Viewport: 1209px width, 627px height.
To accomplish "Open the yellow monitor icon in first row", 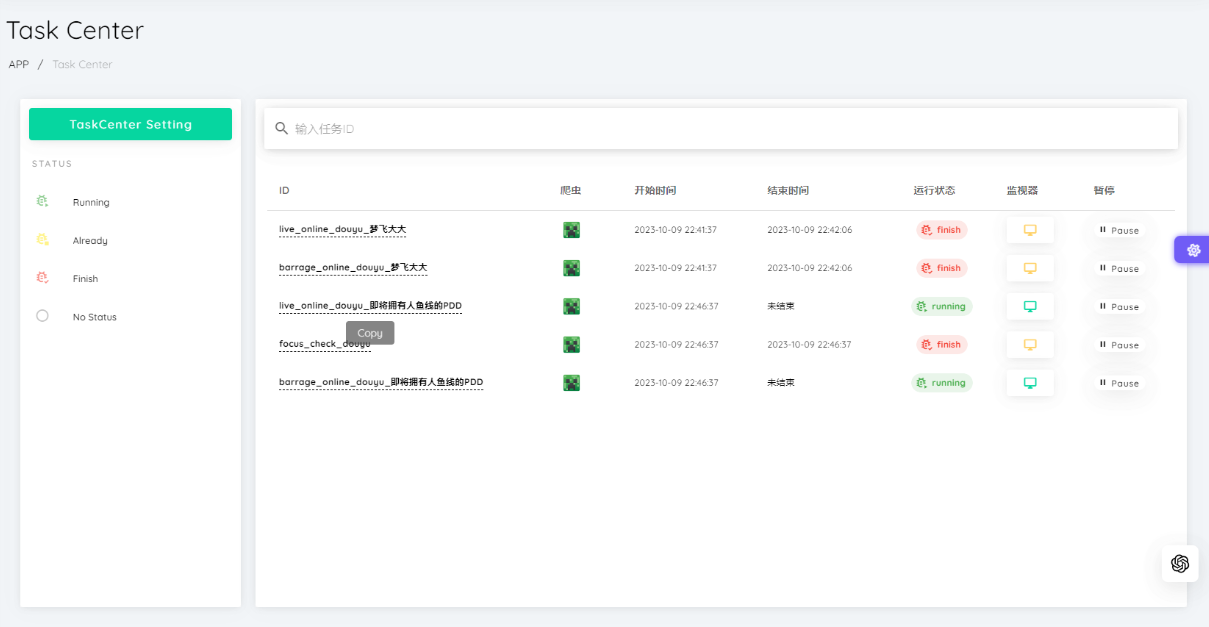I will 1030,230.
